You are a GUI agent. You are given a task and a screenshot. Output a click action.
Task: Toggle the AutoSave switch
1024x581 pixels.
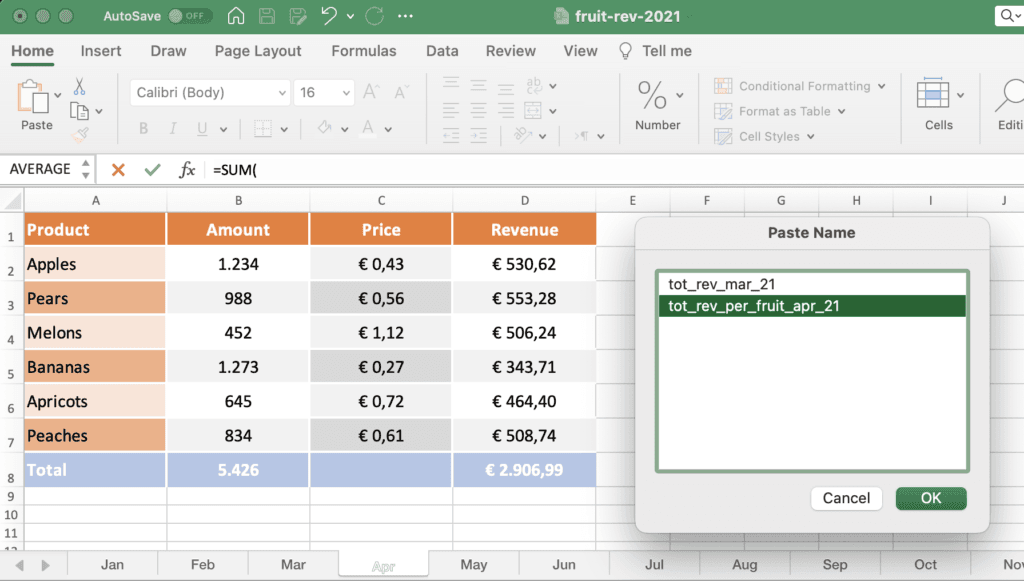tap(189, 17)
